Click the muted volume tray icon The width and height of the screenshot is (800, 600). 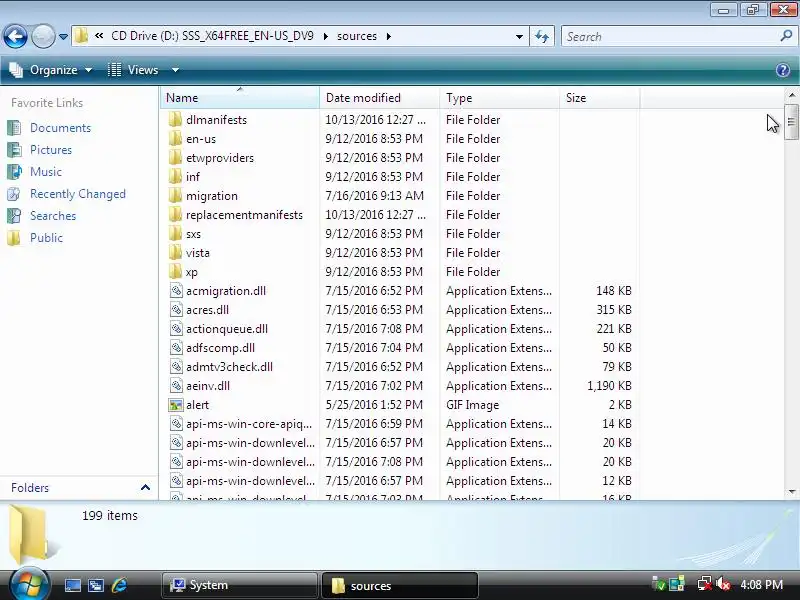[723, 584]
